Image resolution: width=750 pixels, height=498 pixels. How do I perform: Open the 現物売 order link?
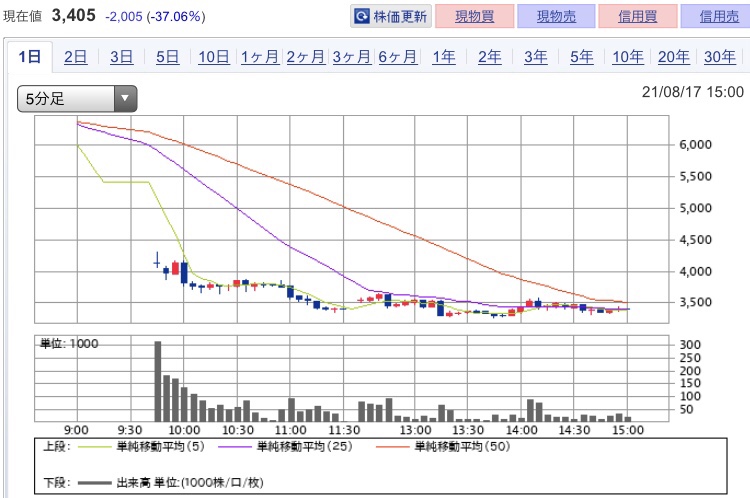(x=556, y=16)
